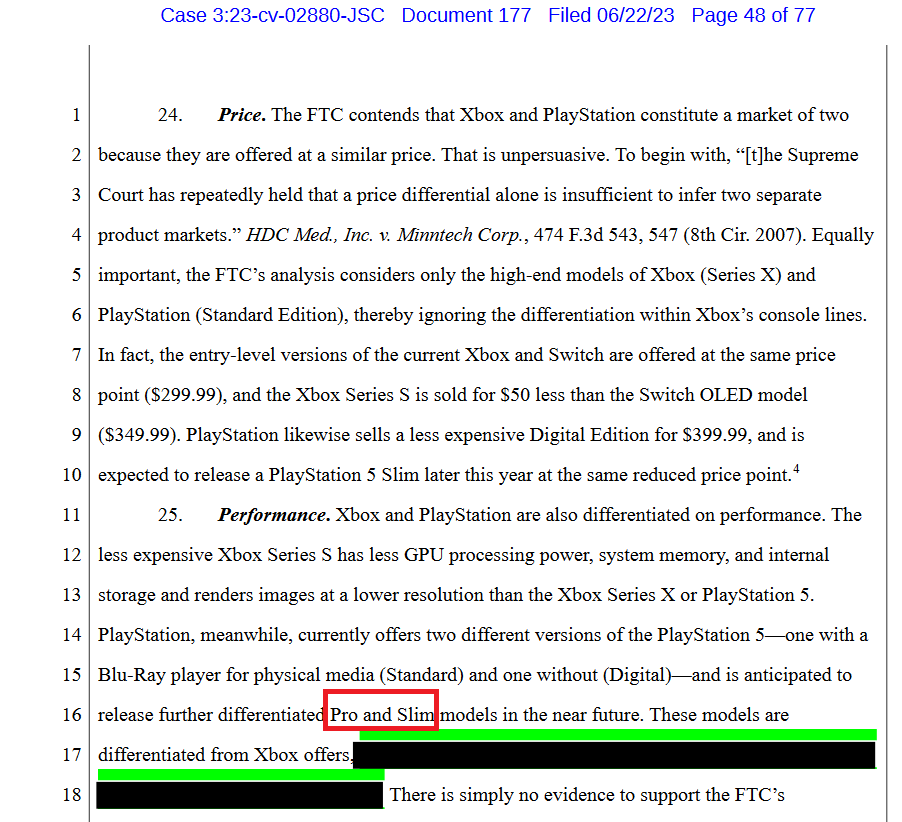Click 'Digital Edition' on line 9
Image resolution: width=902 pixels, height=822 pixels.
[x=589, y=435]
